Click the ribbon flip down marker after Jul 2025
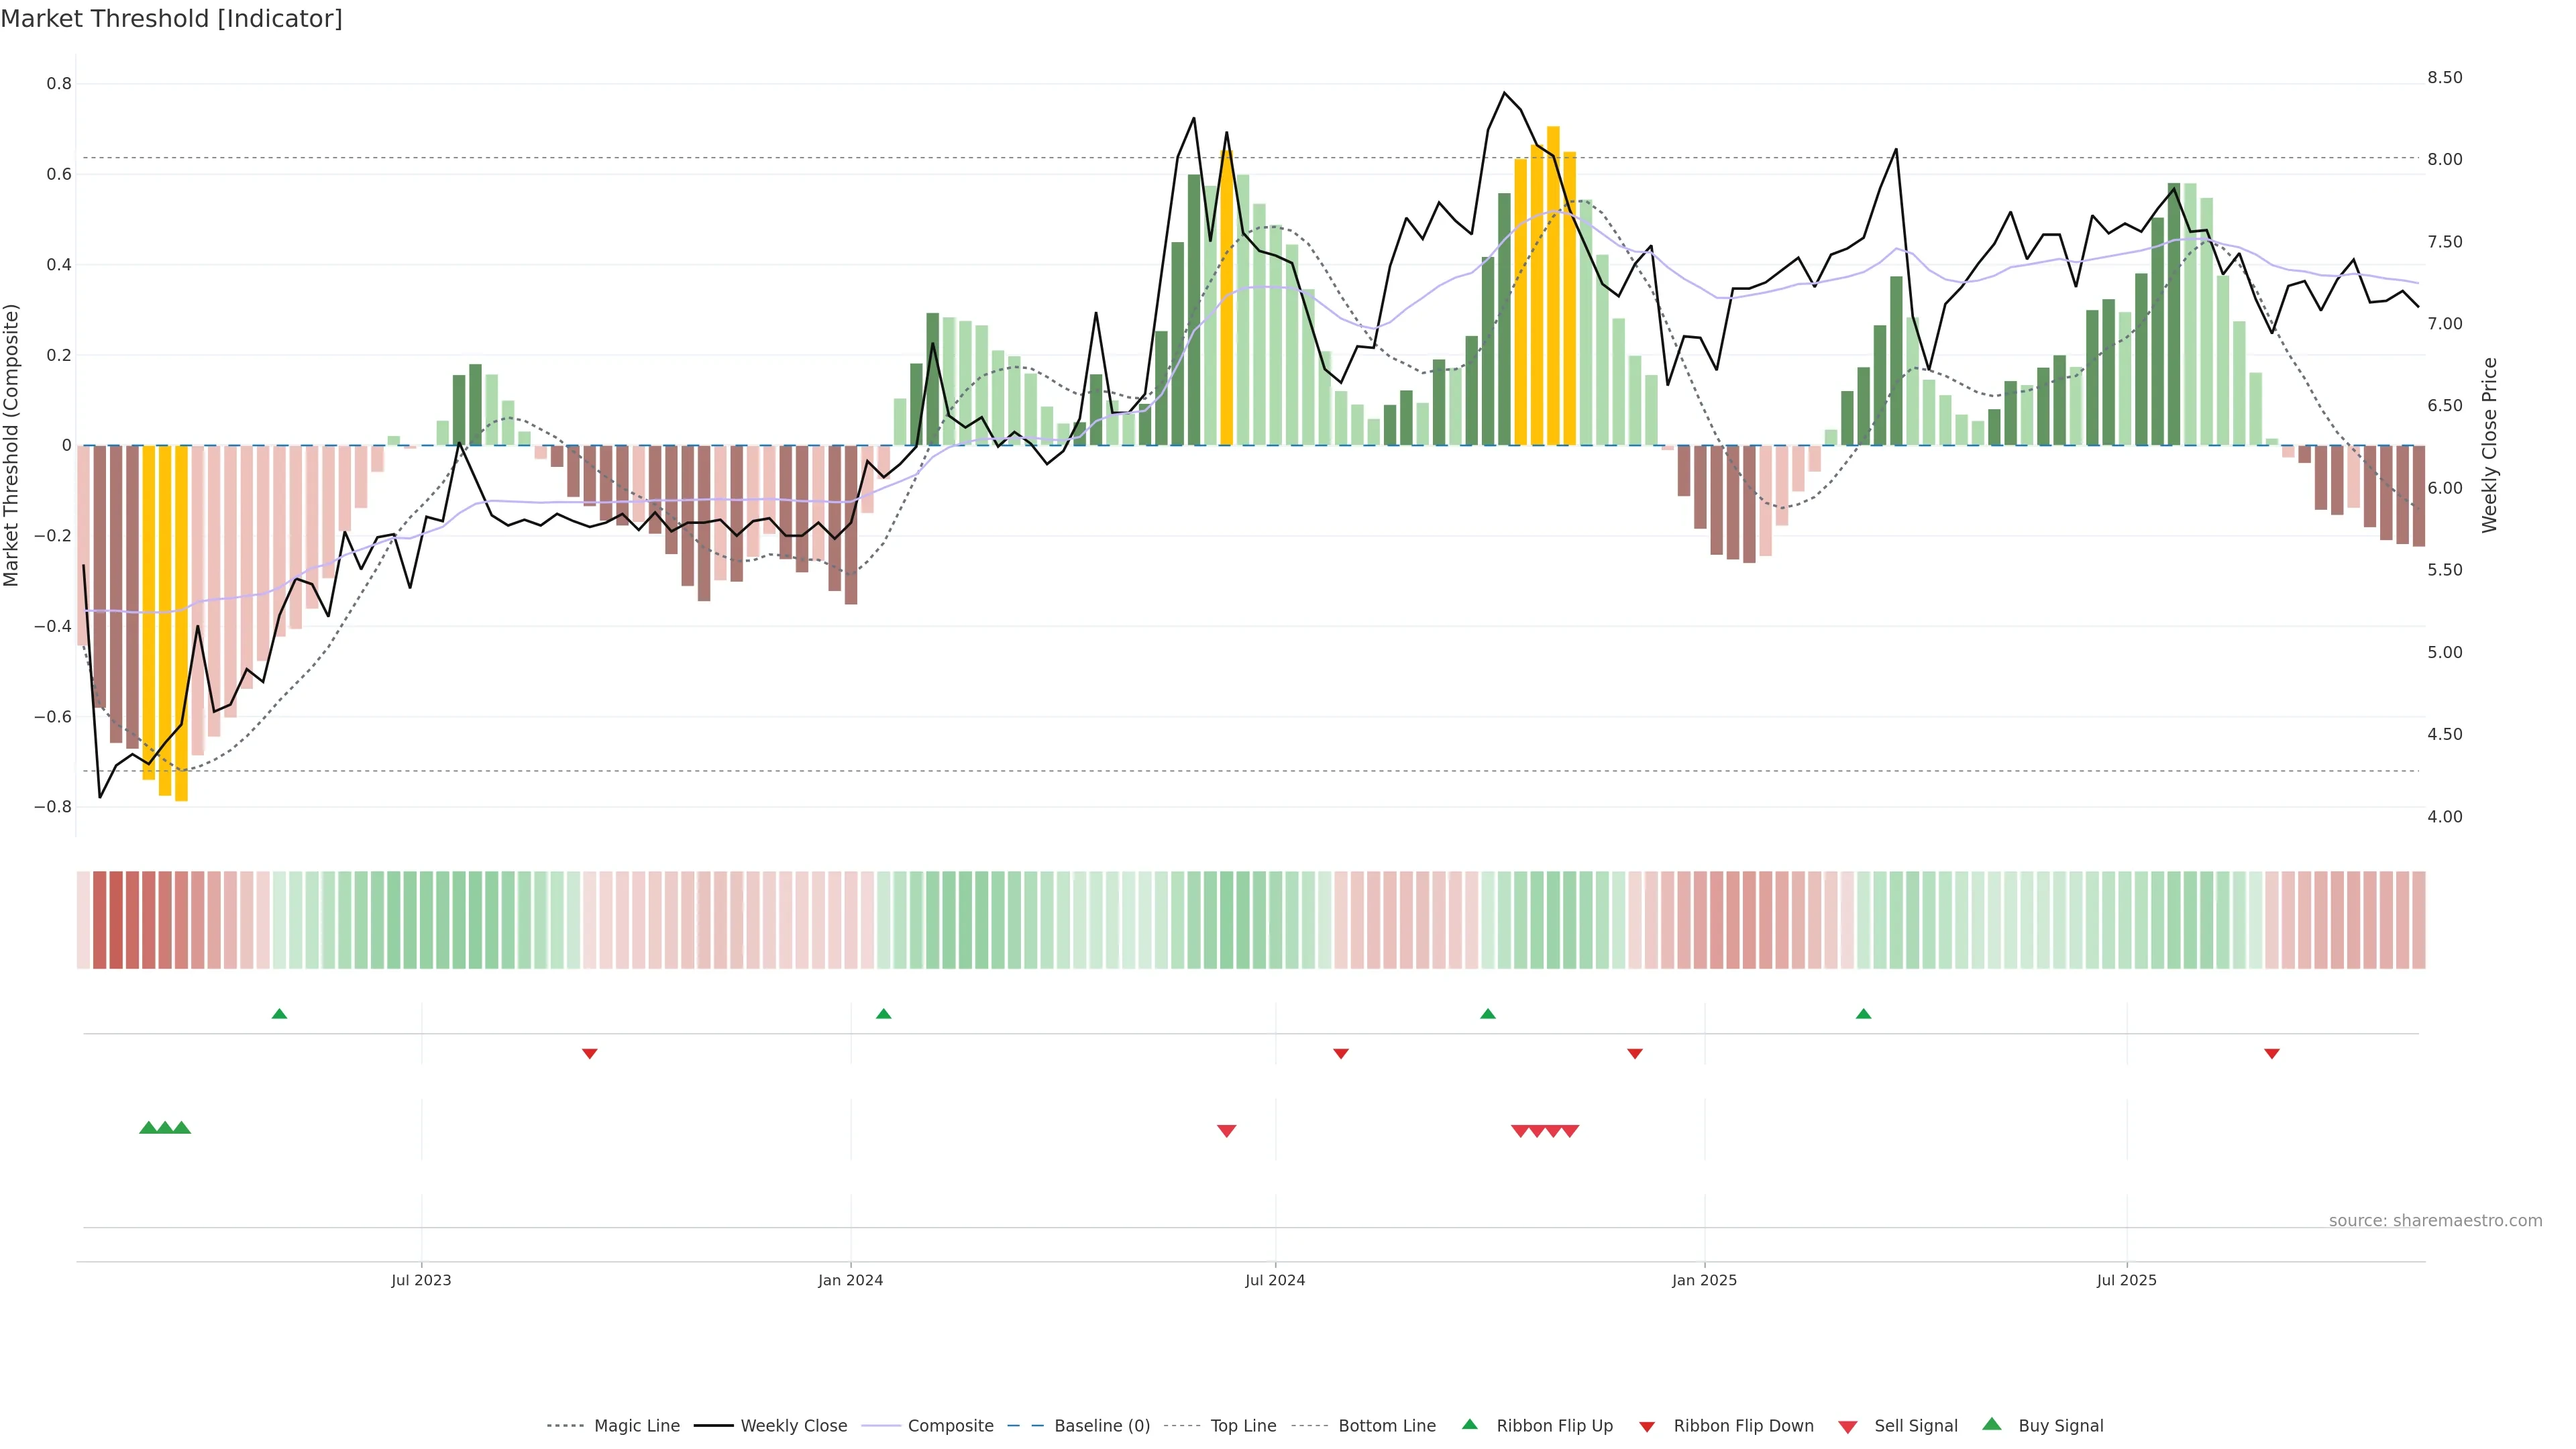2576x1449 pixels. point(2271,1053)
